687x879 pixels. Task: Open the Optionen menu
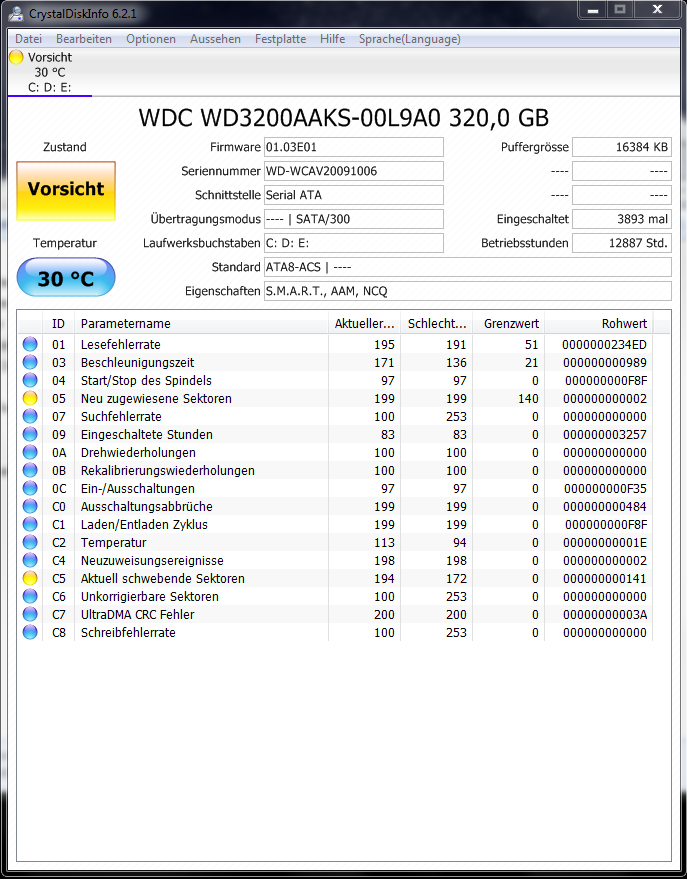pyautogui.click(x=151, y=39)
